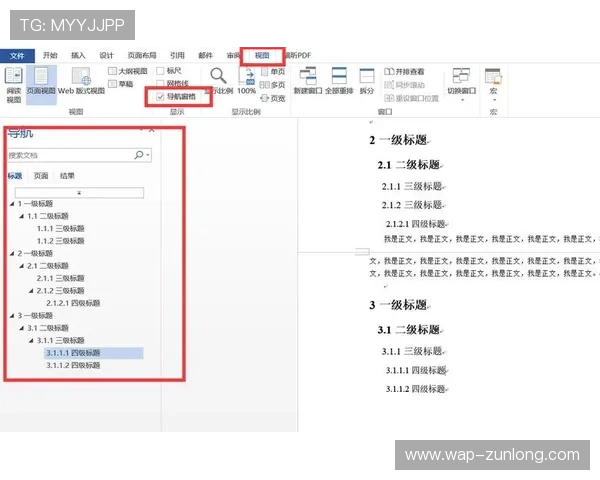Viewport: 600px width, 480px height.
Task: Open the 页面布局 page layout tab
Action: [x=142, y=56]
